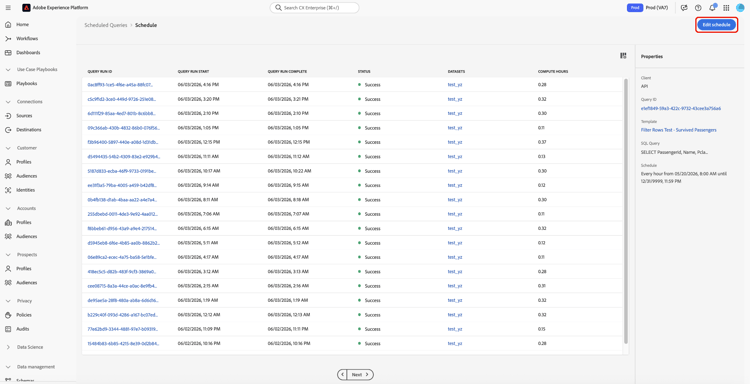The width and height of the screenshot is (750, 384).
Task: Collapse the Accounts section
Action: [x=8, y=208]
